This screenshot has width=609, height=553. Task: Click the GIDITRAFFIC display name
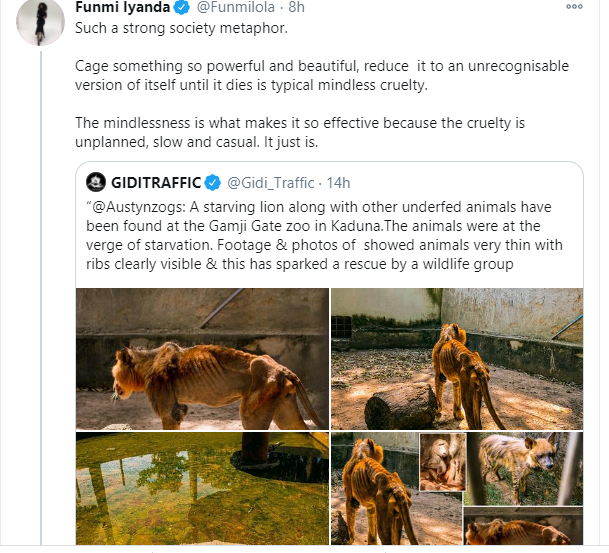(157, 182)
